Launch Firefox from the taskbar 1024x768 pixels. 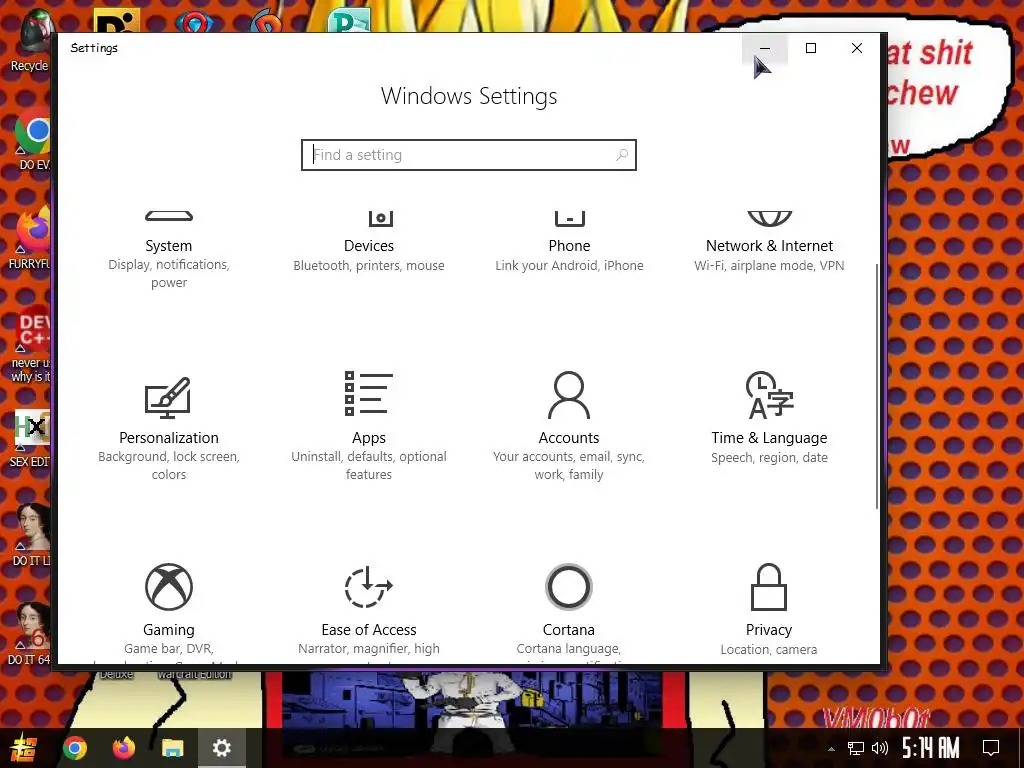pyautogui.click(x=123, y=748)
